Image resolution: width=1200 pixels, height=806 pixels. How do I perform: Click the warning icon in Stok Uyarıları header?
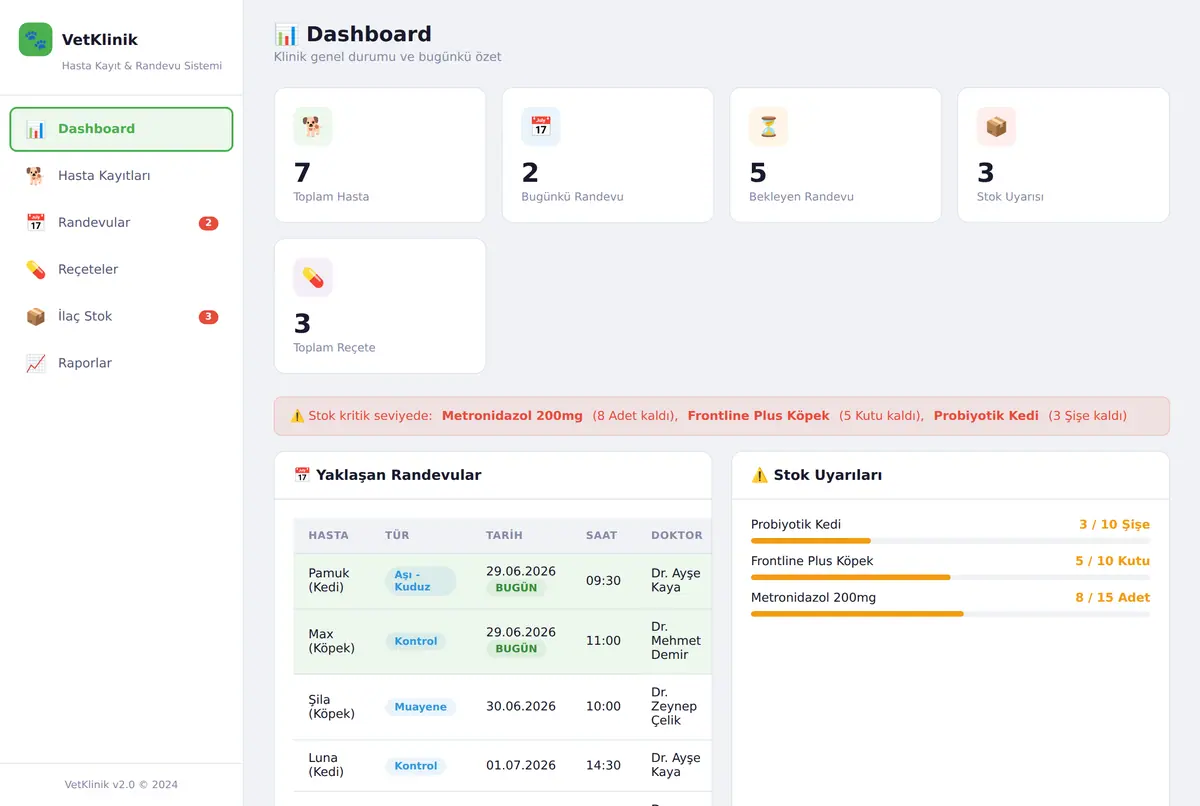pyautogui.click(x=760, y=475)
